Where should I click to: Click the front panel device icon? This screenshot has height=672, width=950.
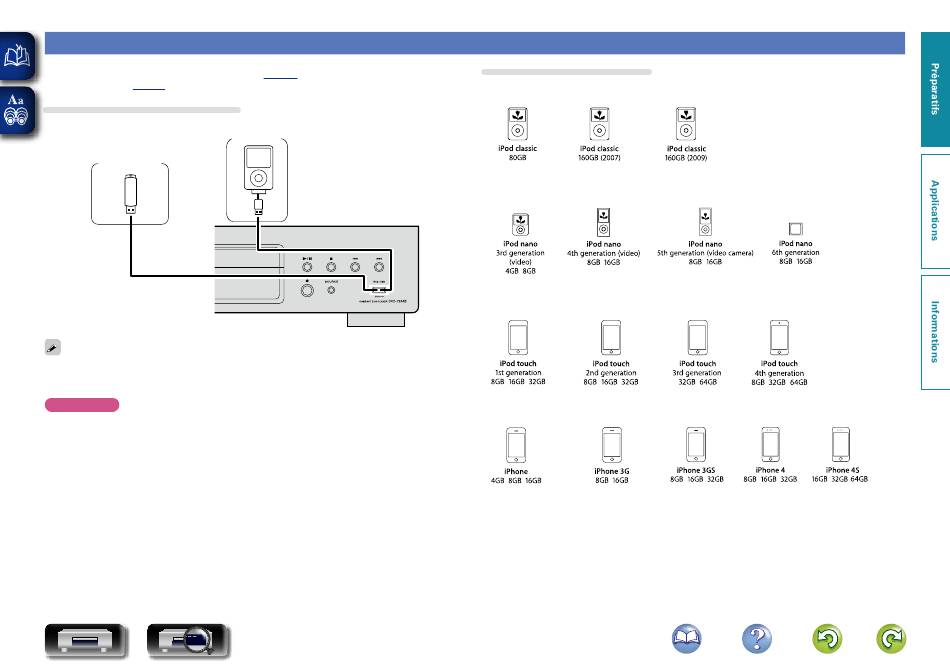coord(86,640)
